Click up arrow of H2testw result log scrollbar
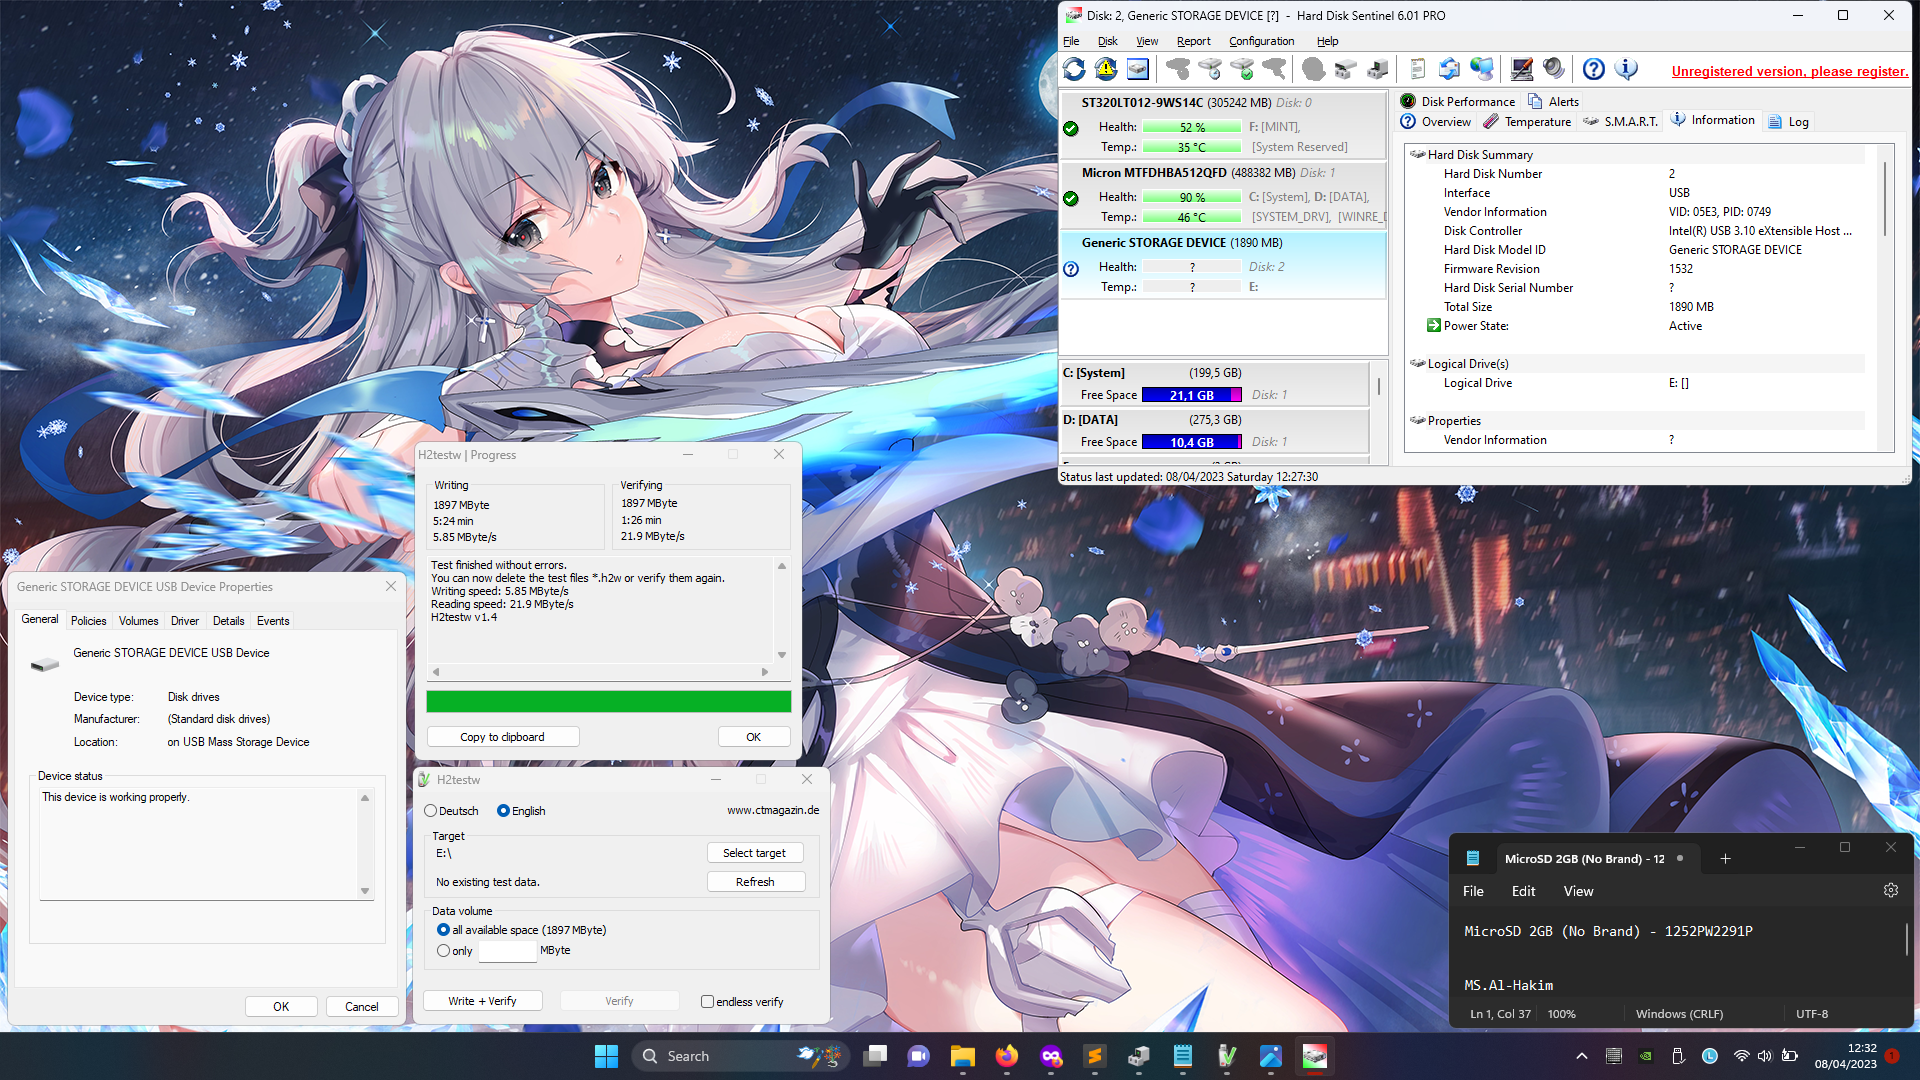Image resolution: width=1920 pixels, height=1080 pixels. pyautogui.click(x=782, y=566)
